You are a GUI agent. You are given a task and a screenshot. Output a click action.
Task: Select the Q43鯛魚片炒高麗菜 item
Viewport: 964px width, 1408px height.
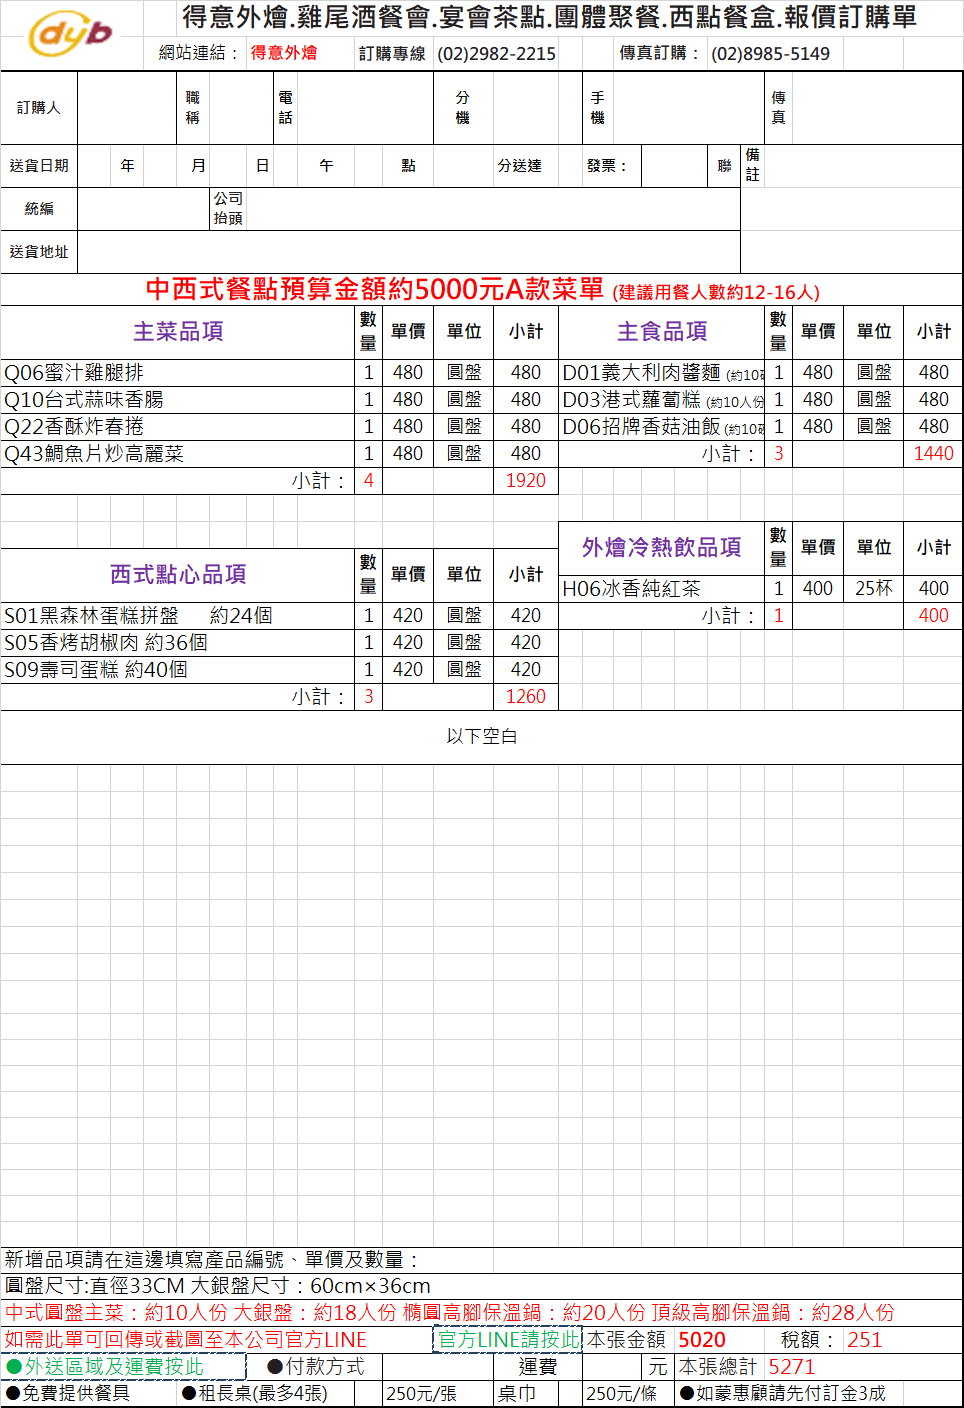(178, 454)
